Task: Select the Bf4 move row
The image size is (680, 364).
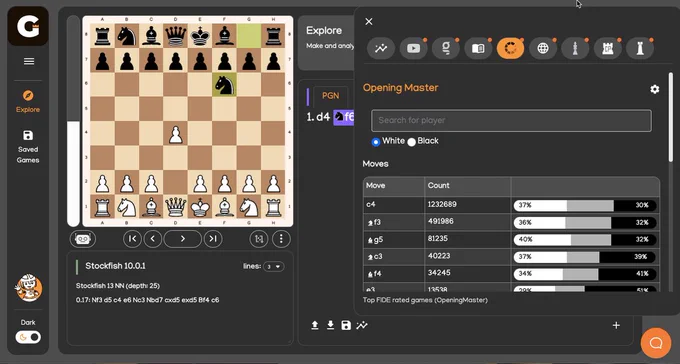Action: [x=511, y=274]
